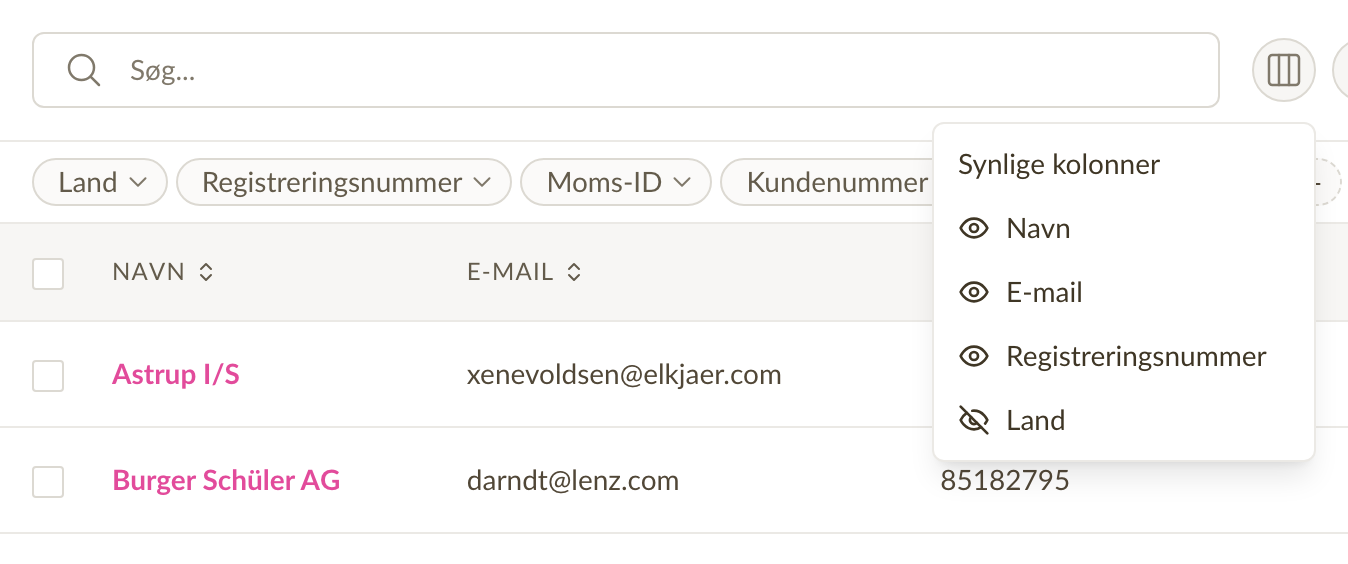This screenshot has height=564, width=1348.
Task: Open the column visibility icon button
Action: 1283,71
